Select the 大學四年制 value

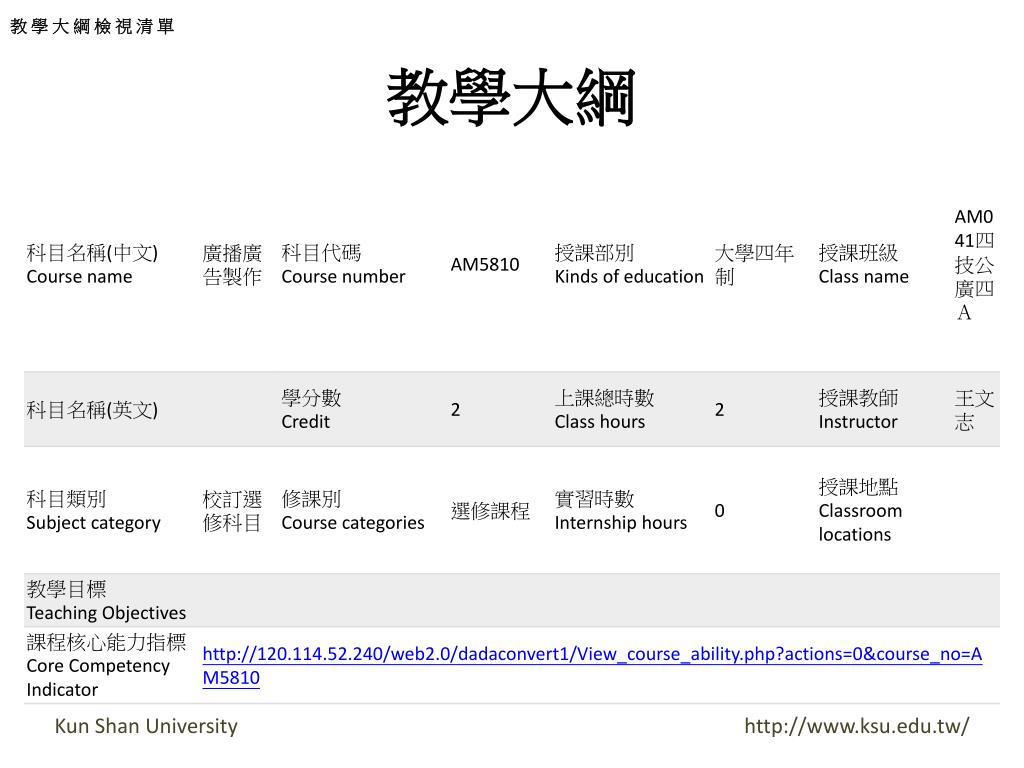coord(754,264)
